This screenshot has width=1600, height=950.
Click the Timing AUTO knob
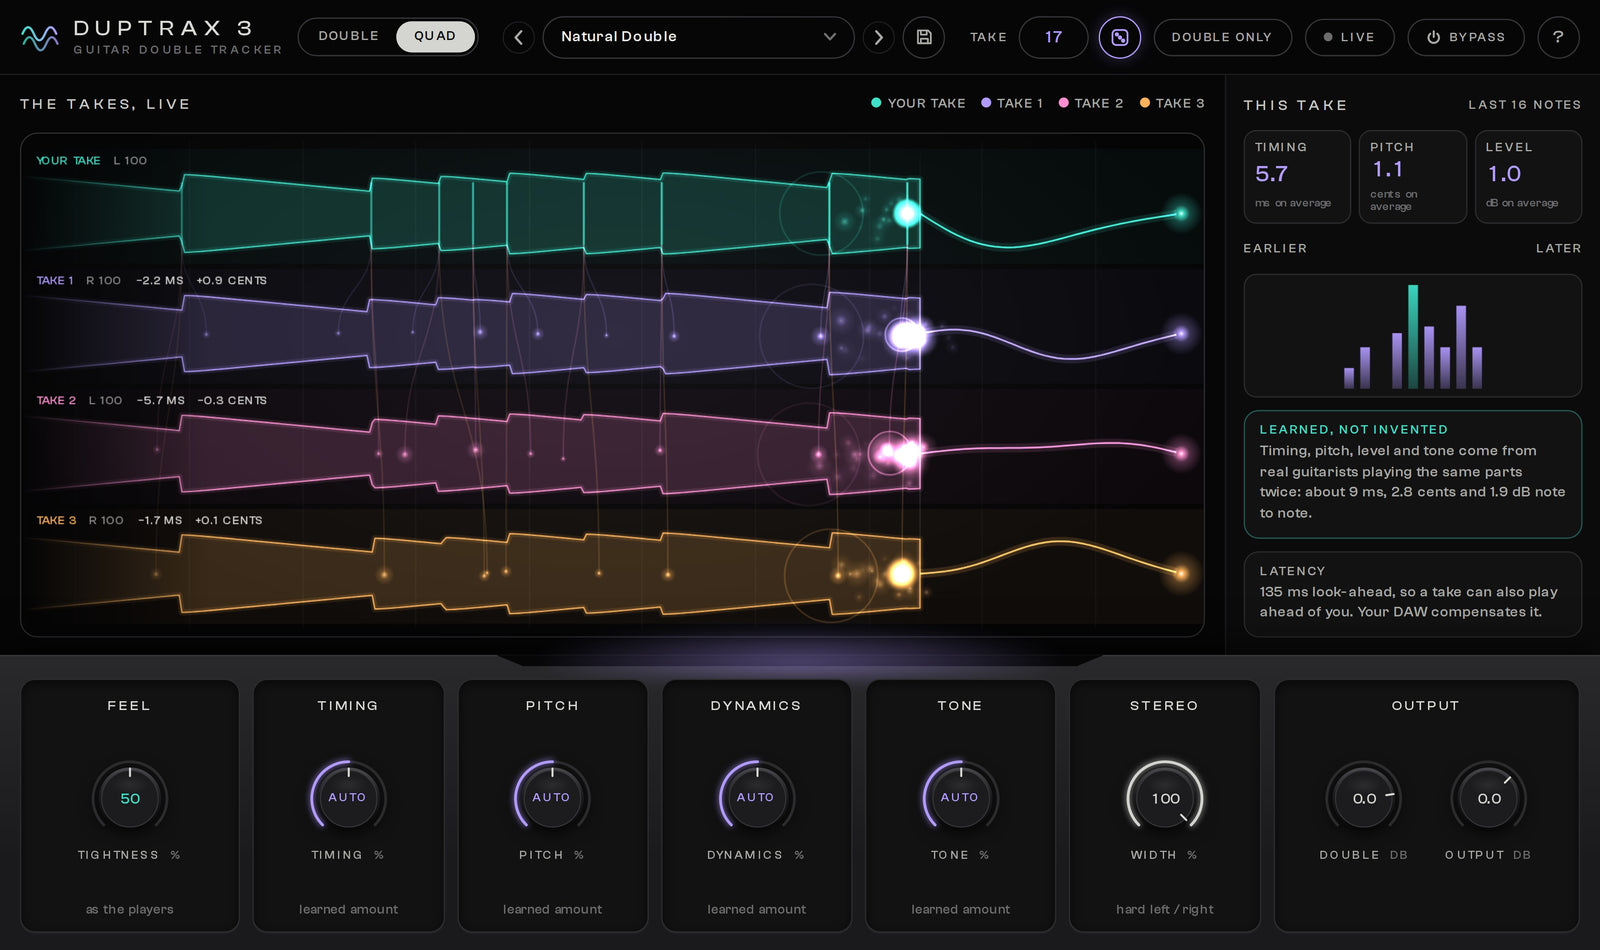pos(348,798)
